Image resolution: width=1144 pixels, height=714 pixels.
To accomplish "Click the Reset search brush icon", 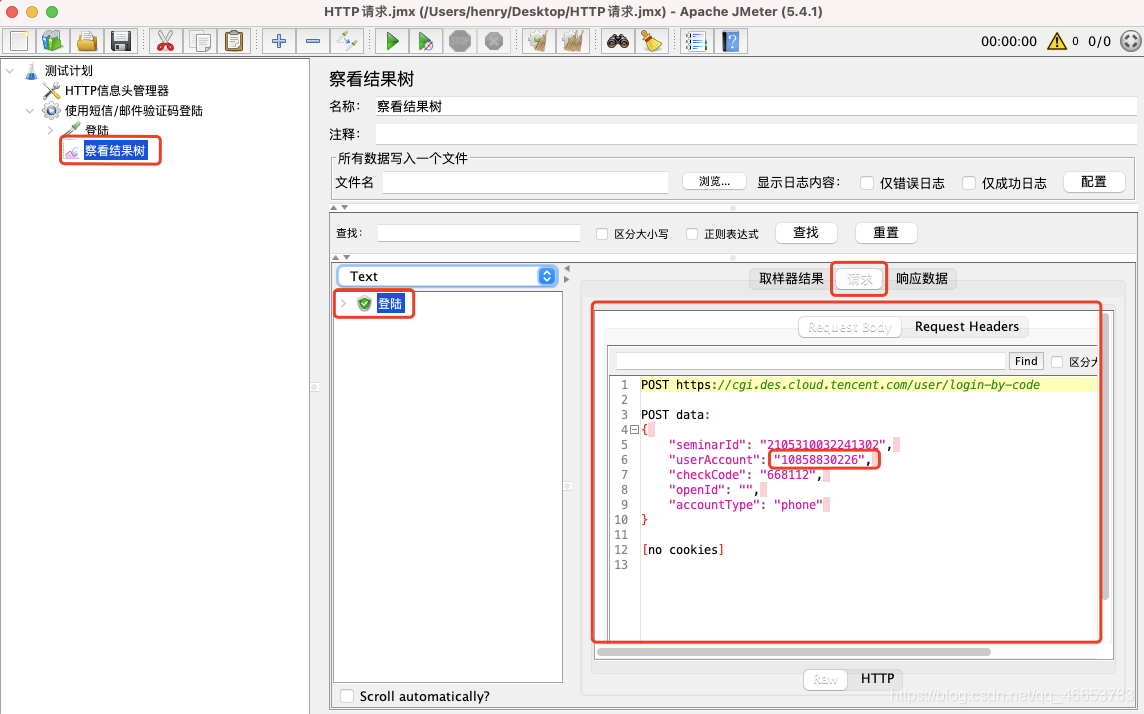I will (652, 41).
